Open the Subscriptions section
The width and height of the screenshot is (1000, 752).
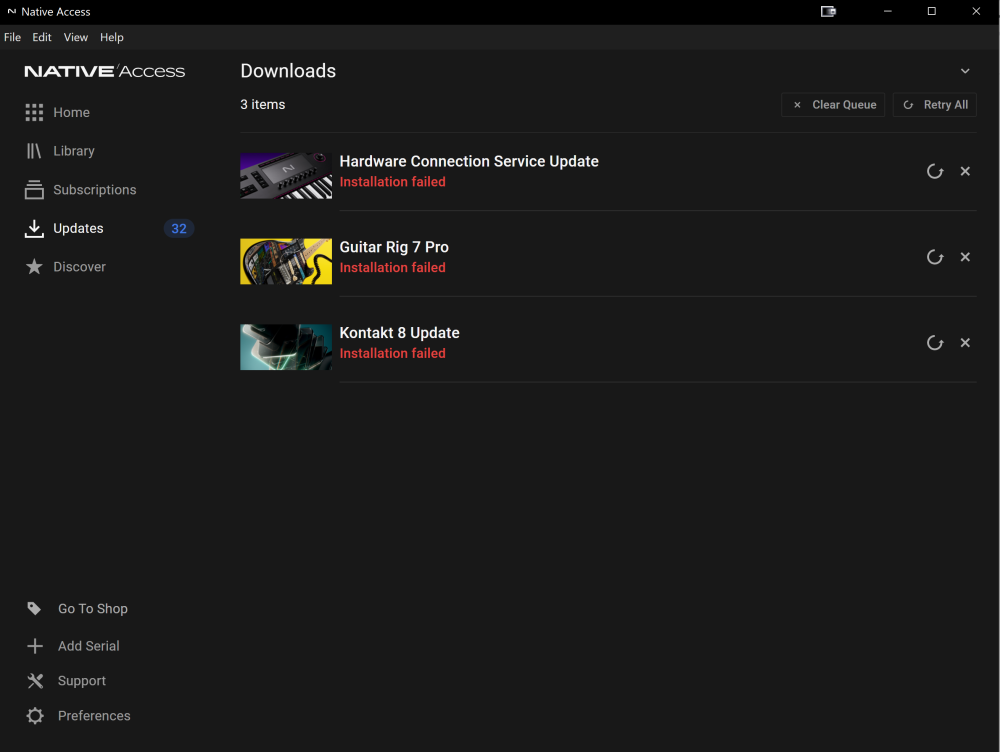click(x=95, y=189)
